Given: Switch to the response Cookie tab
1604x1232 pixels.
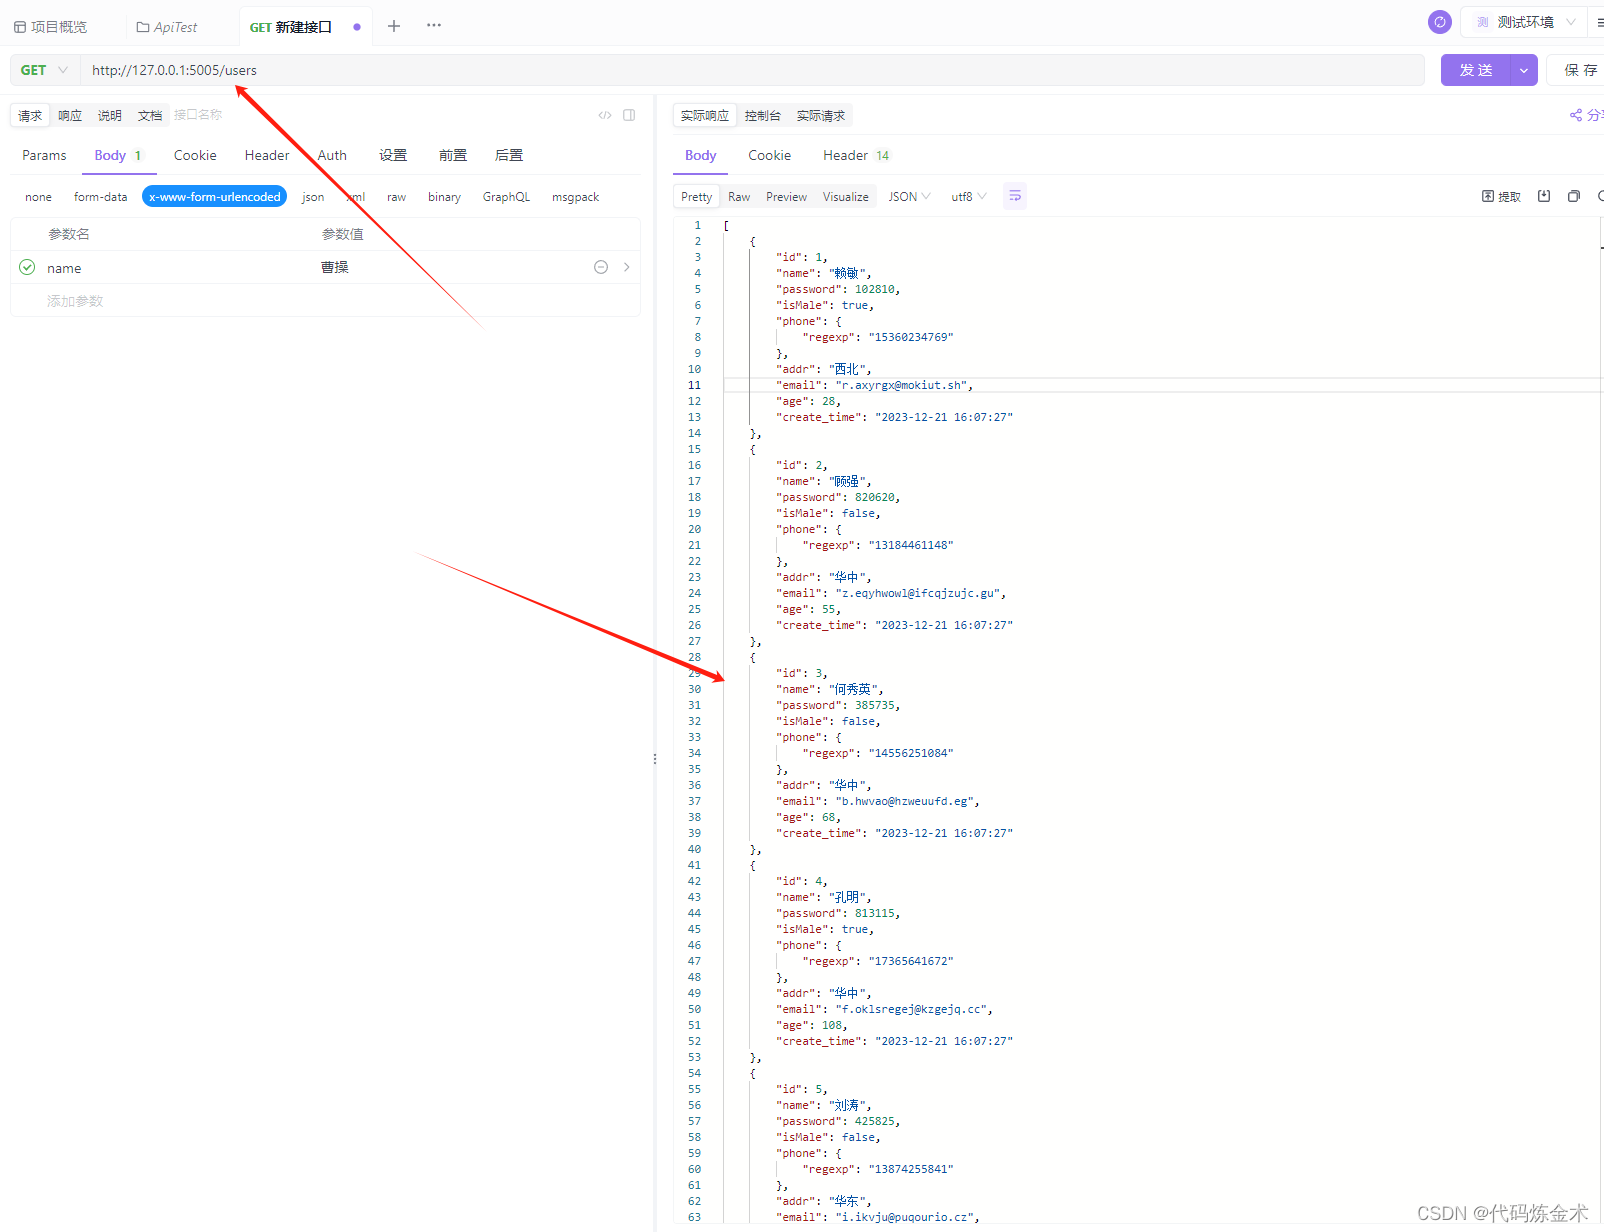Looking at the screenshot, I should (770, 155).
